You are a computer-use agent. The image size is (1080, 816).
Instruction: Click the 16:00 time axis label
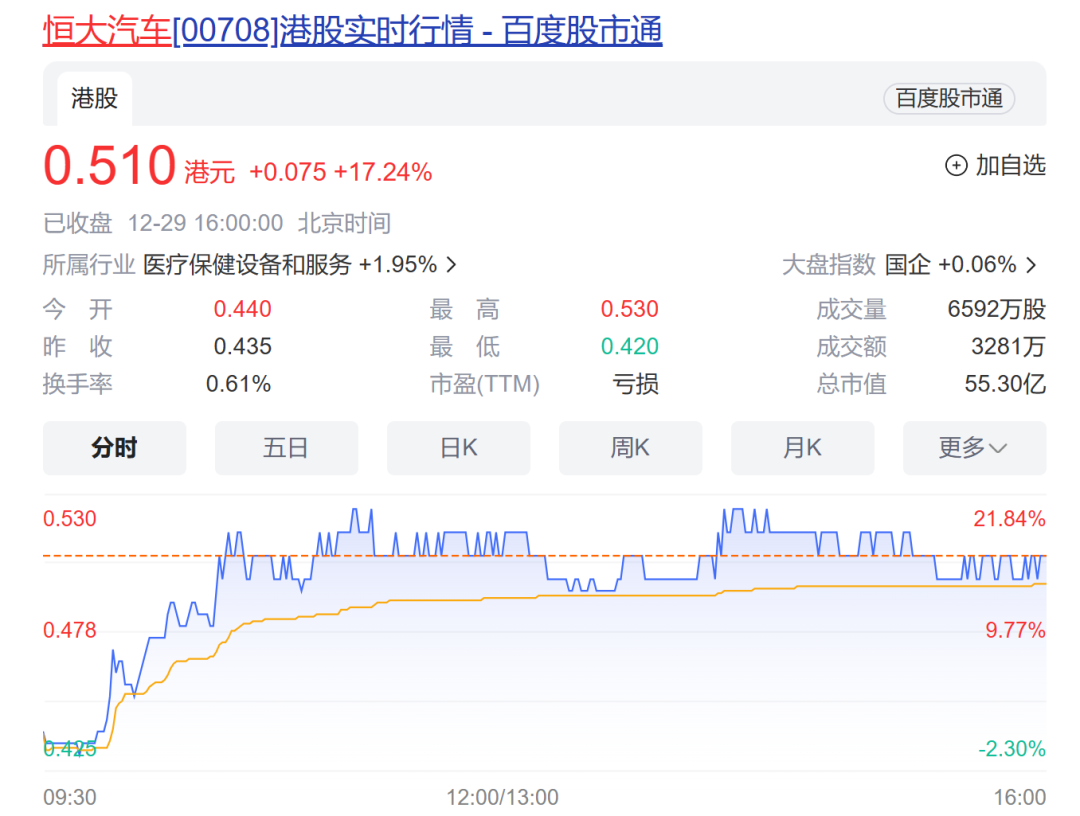1019,797
